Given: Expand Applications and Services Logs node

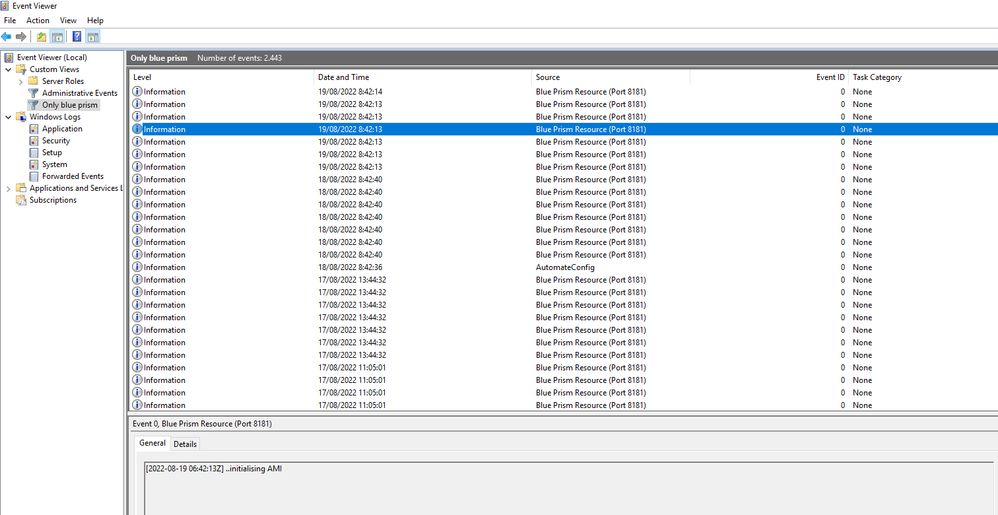Looking at the screenshot, I should pyautogui.click(x=8, y=188).
